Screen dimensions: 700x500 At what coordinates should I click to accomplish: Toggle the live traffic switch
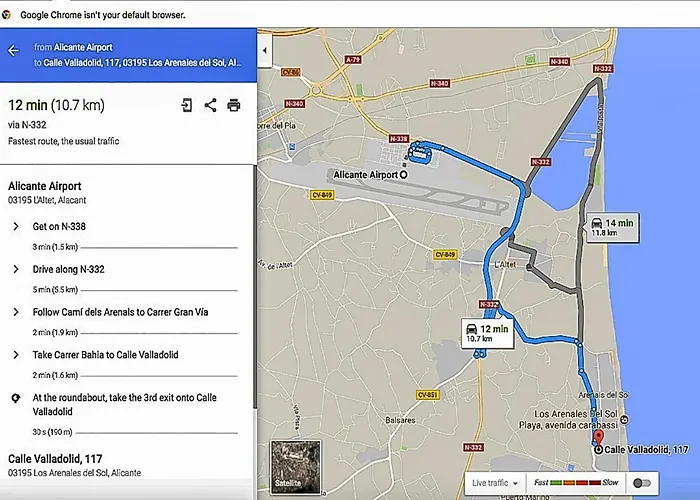coord(642,483)
